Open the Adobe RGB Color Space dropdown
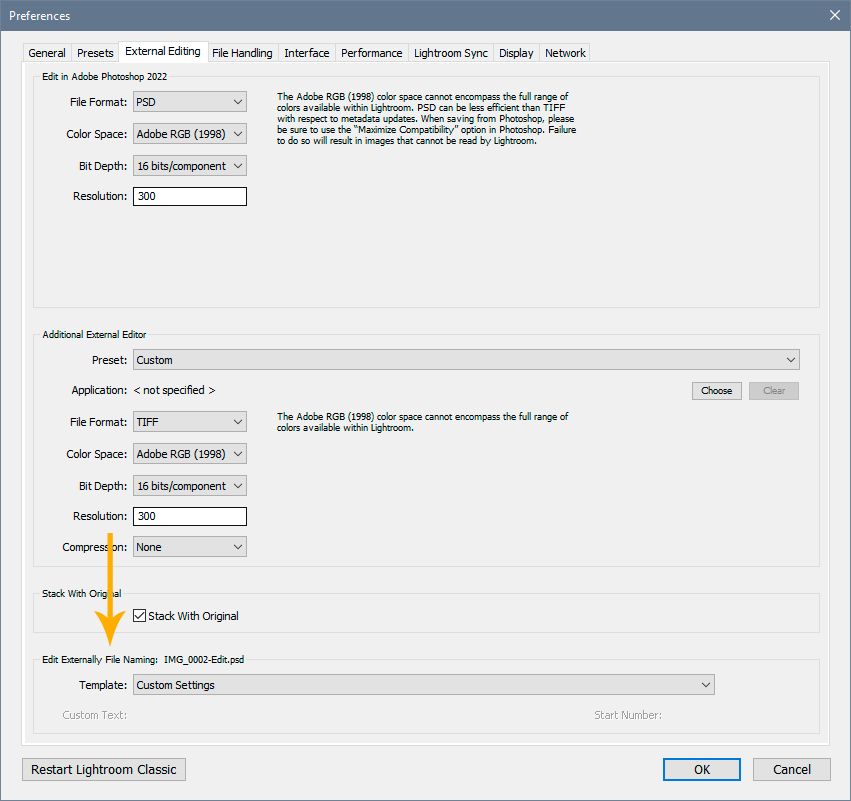The image size is (851, 801). coord(189,133)
